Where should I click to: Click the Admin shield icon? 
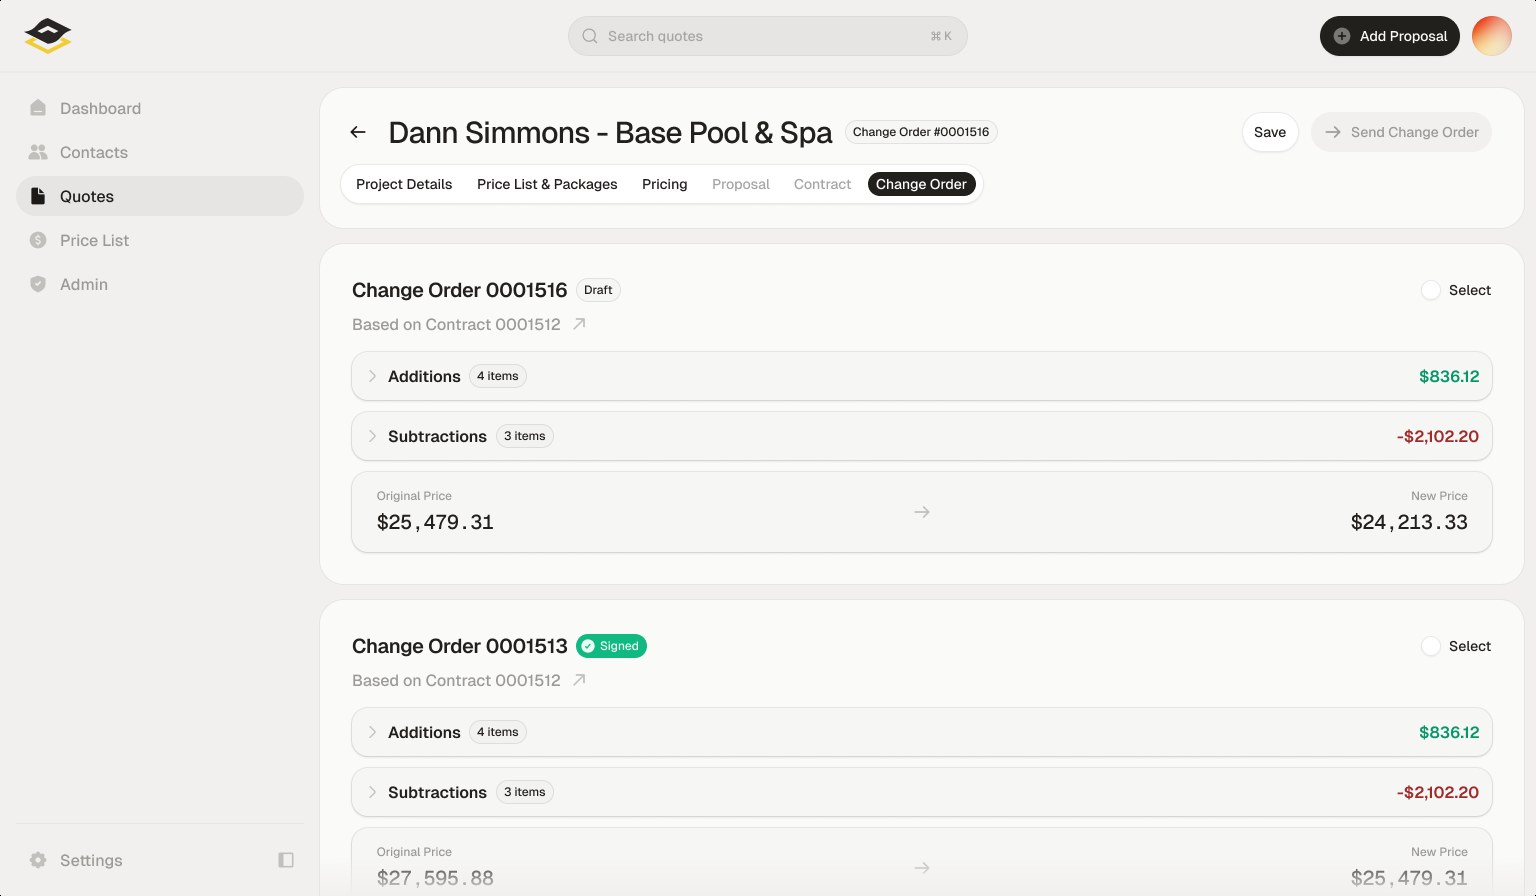[x=38, y=284]
